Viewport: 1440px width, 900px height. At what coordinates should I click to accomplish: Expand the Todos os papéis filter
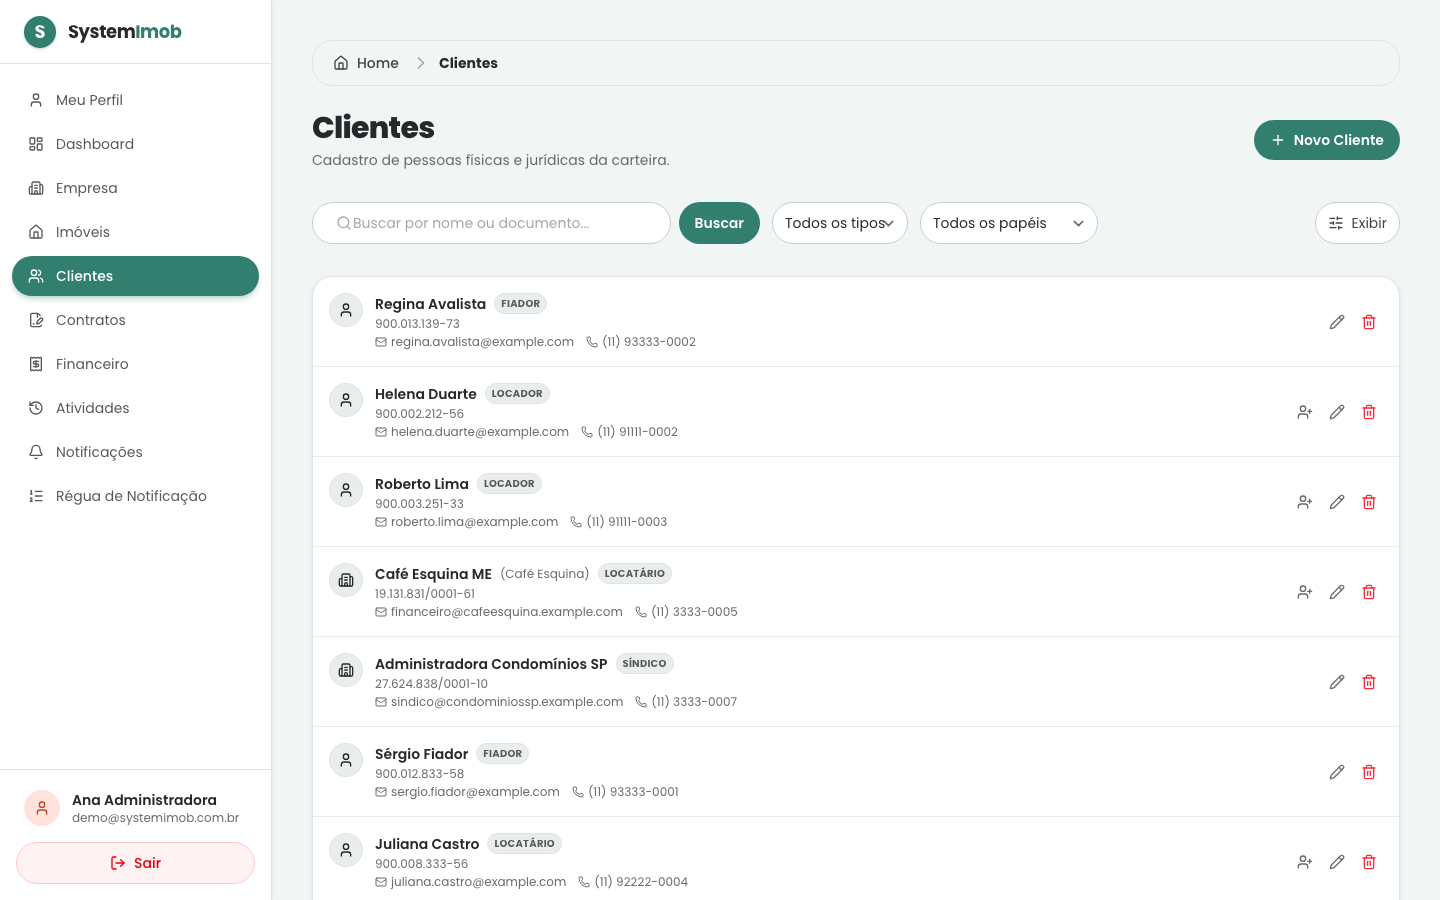tap(1008, 223)
